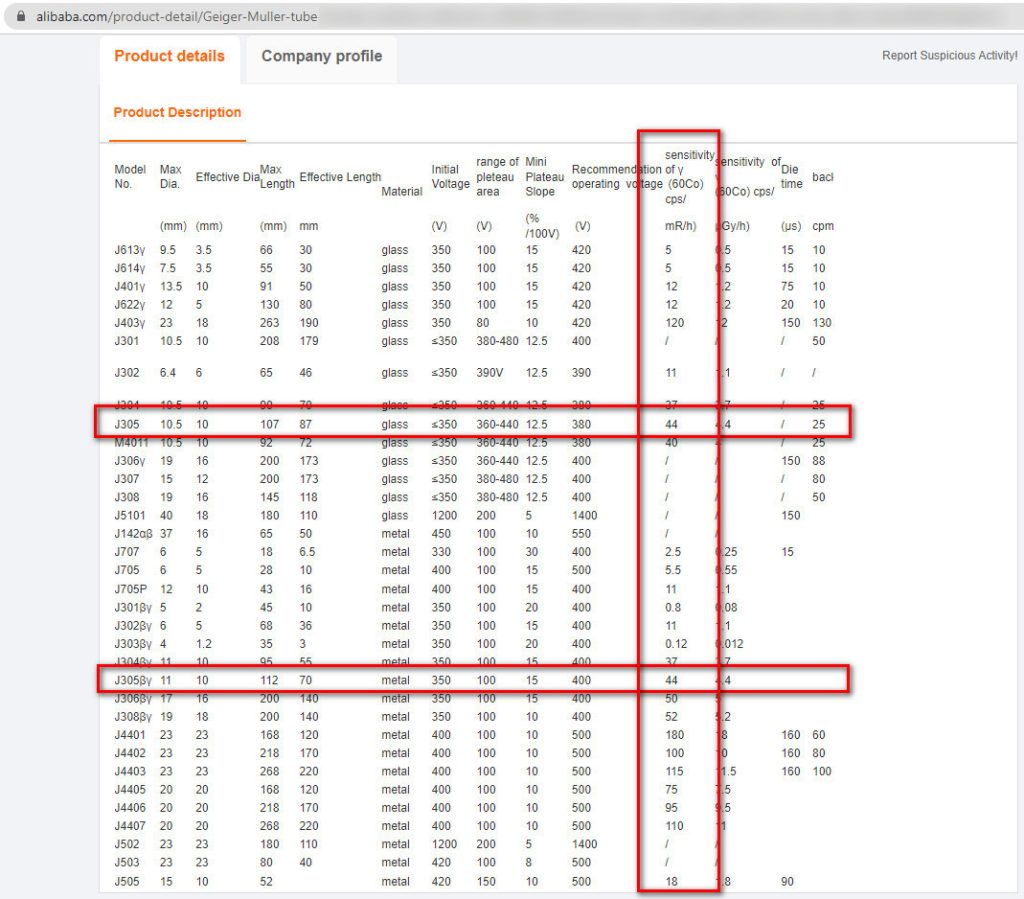The width and height of the screenshot is (1024, 899).
Task: Select the highlighted J305βγ table row
Action: click(400, 679)
